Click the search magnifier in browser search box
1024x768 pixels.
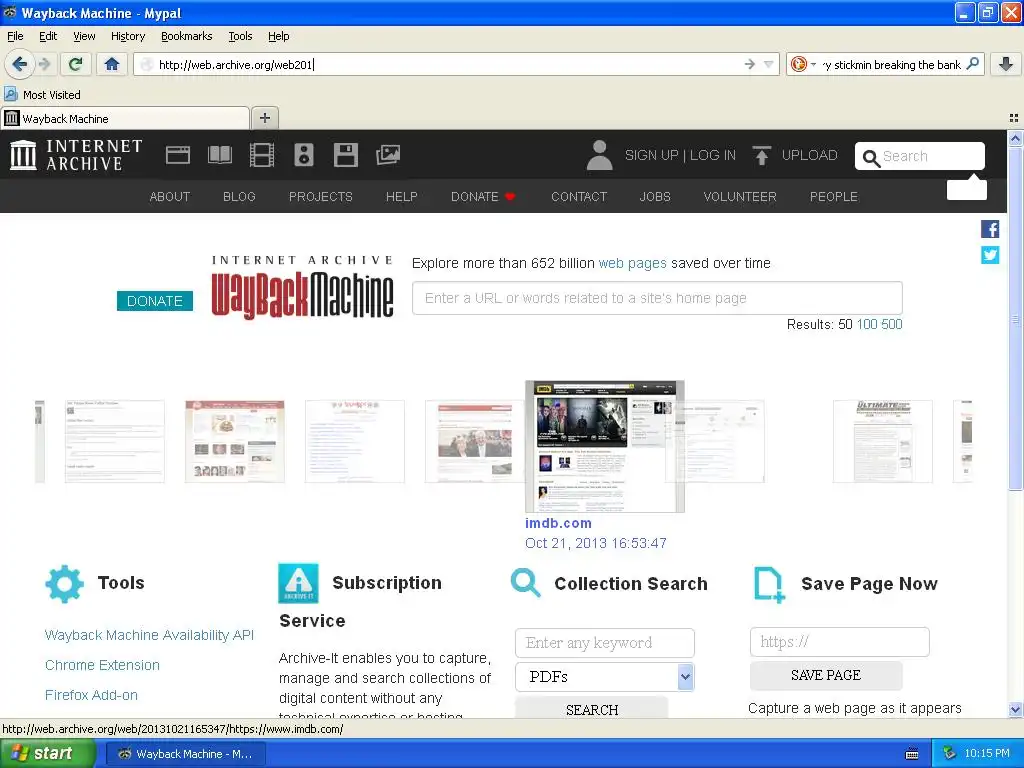(972, 64)
